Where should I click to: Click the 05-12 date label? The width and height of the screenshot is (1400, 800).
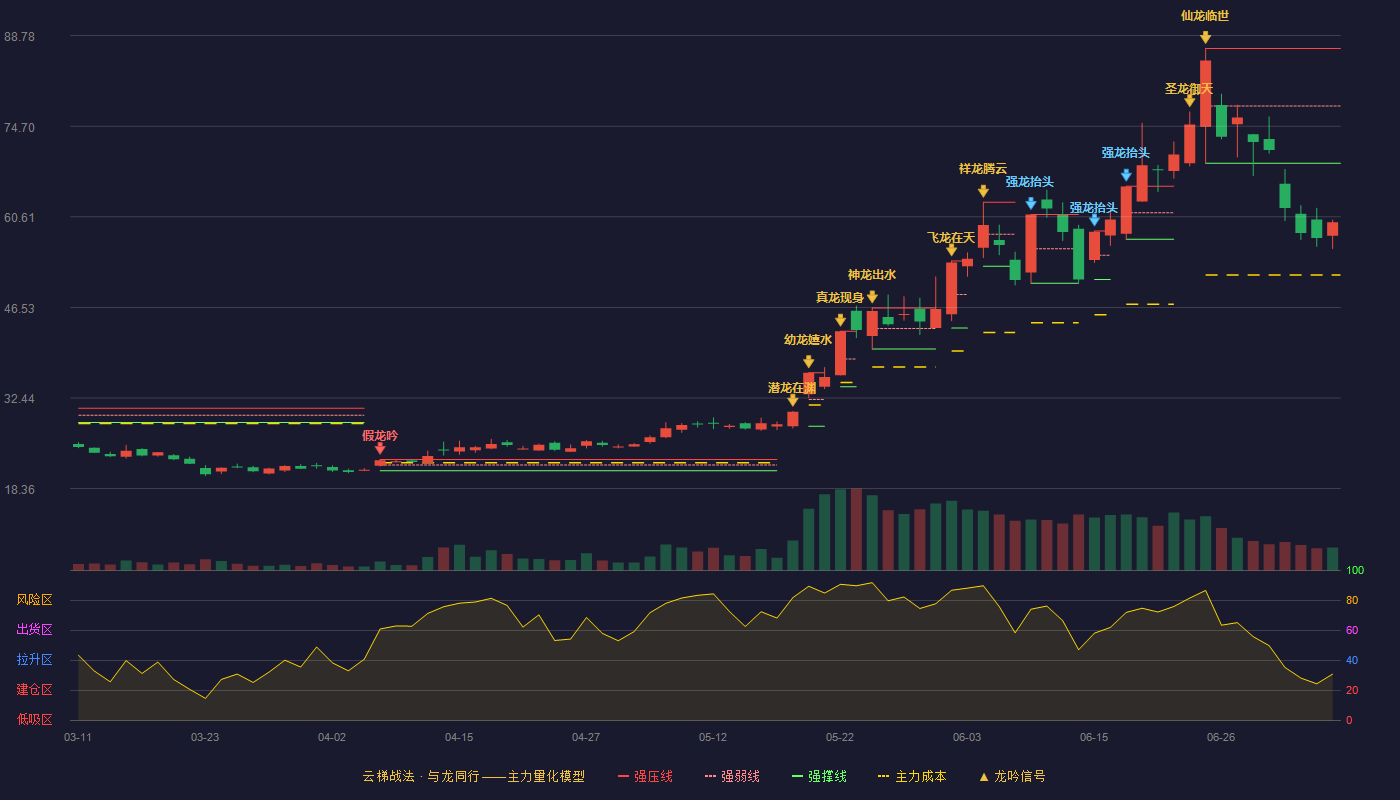click(x=713, y=737)
